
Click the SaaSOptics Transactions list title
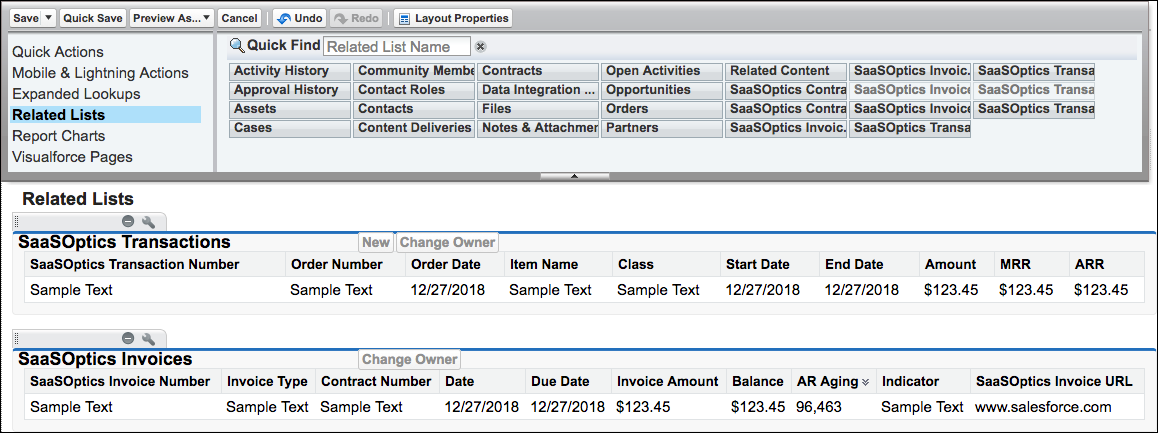124,242
